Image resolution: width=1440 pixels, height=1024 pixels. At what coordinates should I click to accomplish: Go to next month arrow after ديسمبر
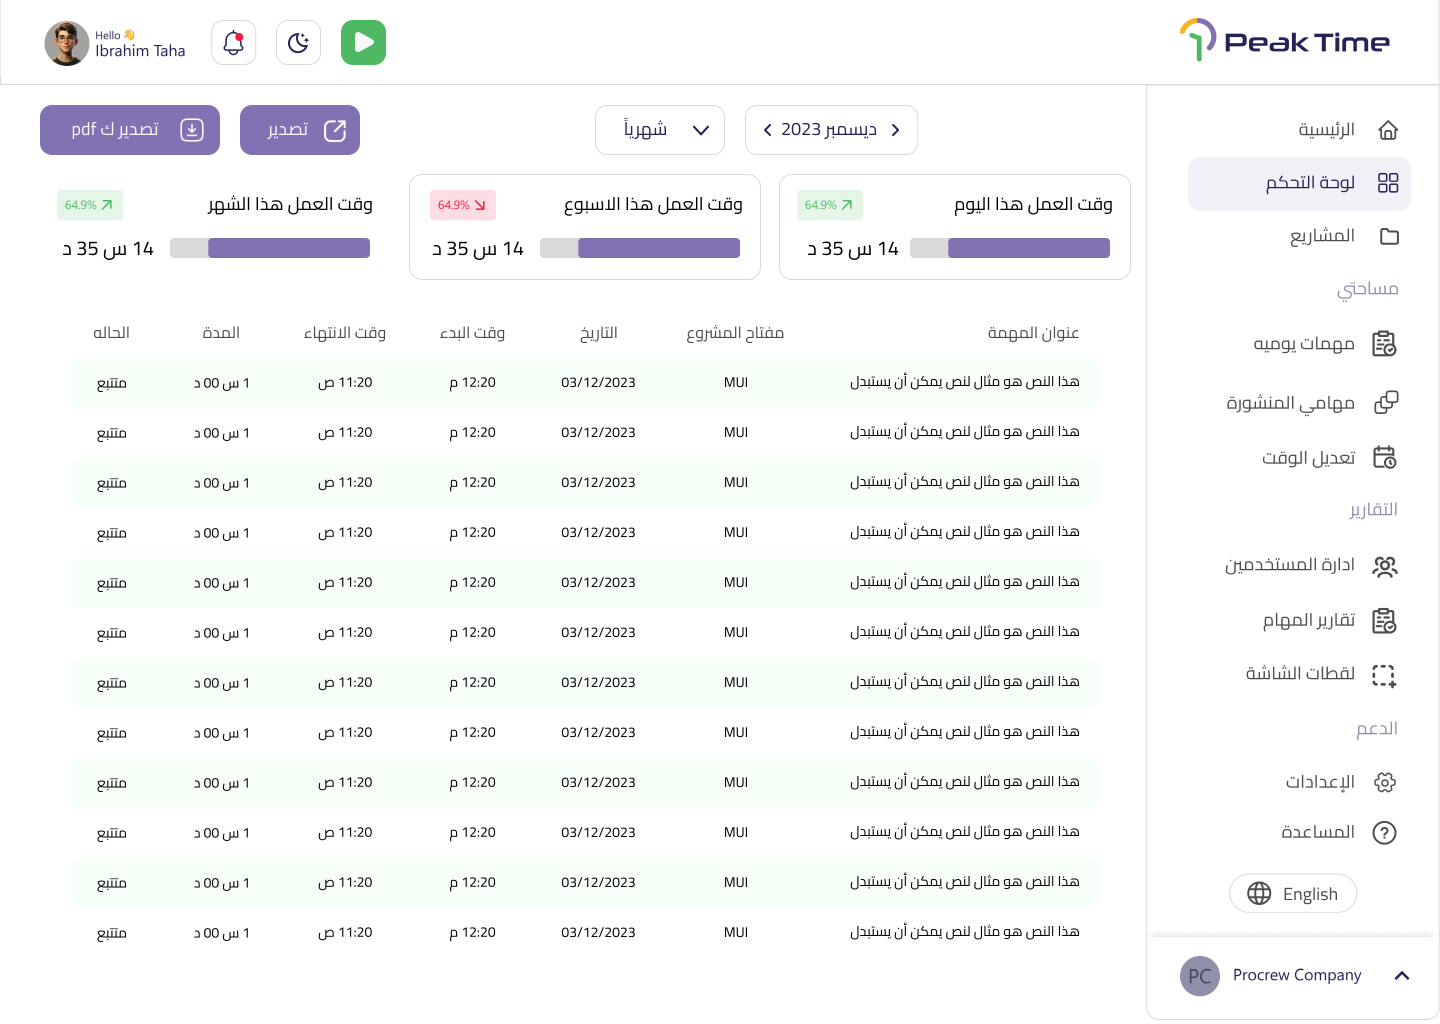[x=895, y=130]
